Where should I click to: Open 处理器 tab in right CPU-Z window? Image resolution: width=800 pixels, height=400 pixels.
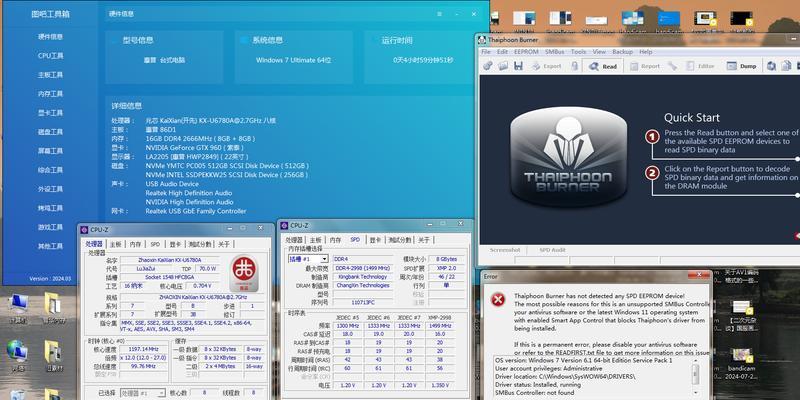pos(294,240)
